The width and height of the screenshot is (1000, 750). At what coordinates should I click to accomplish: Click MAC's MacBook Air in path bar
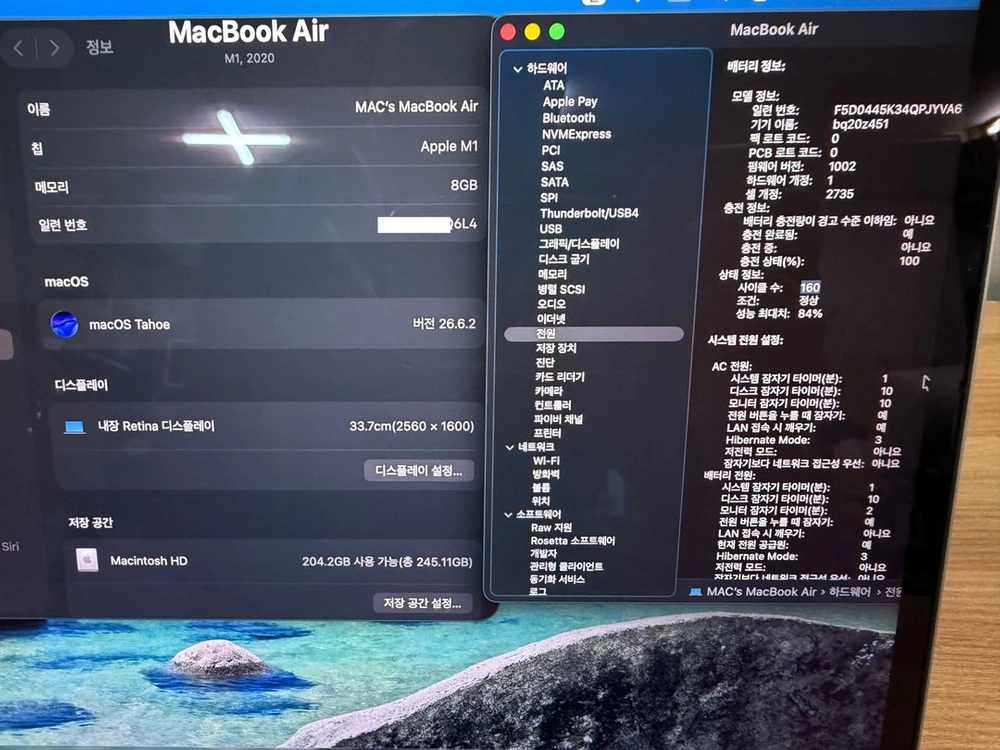(761, 592)
